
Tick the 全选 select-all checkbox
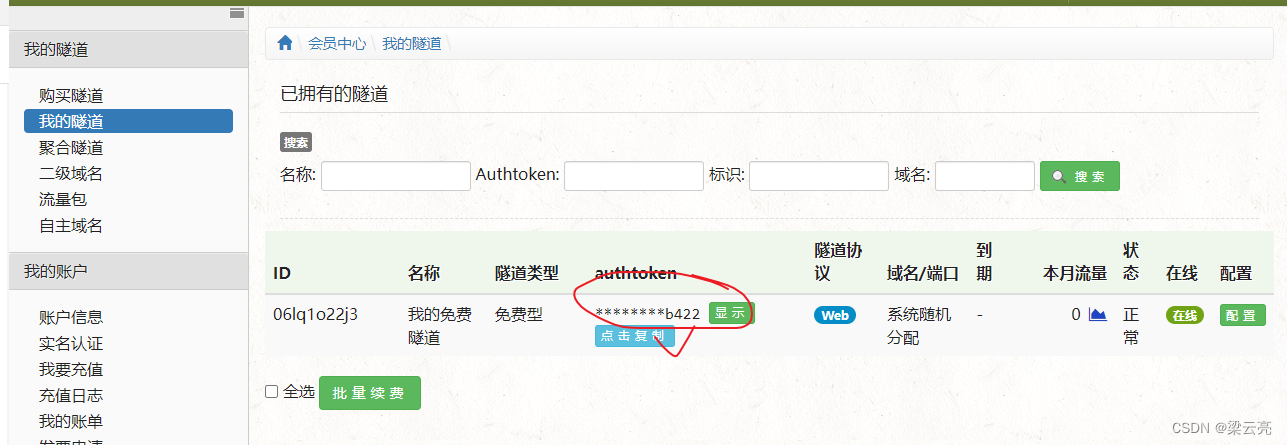[x=271, y=392]
